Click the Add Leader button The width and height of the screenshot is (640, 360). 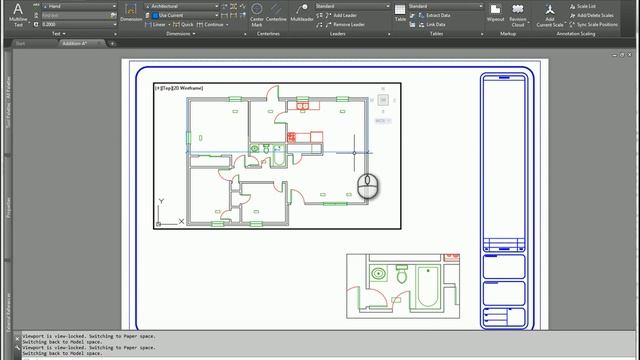pyautogui.click(x=341, y=16)
